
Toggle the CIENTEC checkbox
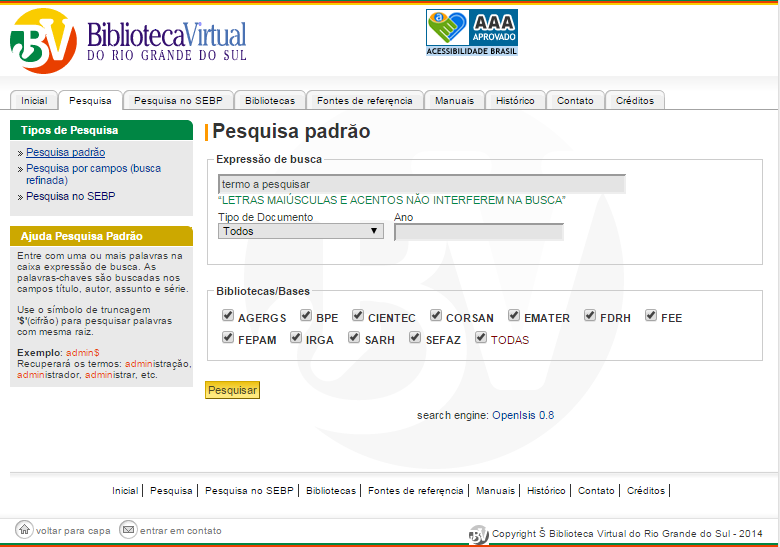358,315
